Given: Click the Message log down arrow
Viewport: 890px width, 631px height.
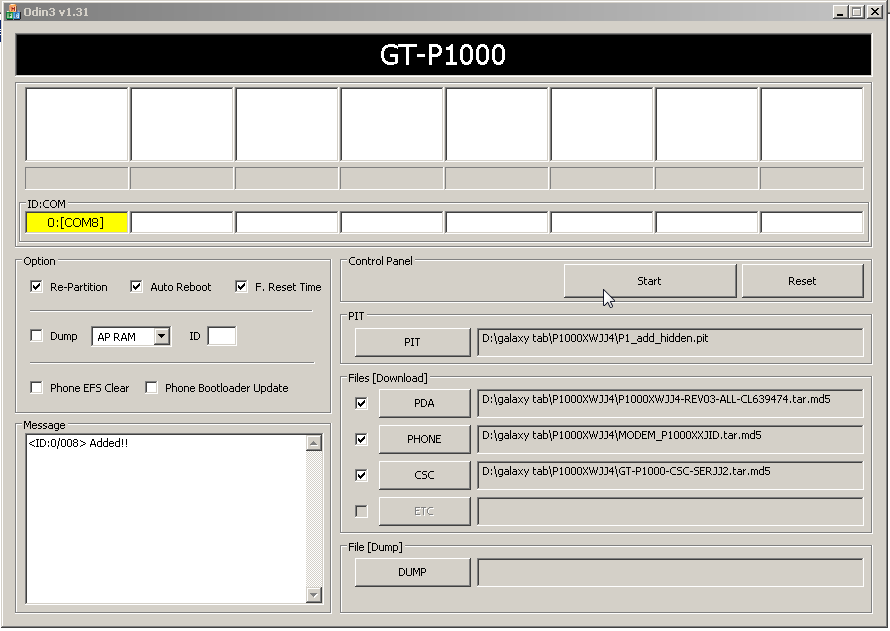Looking at the screenshot, I should click(314, 595).
